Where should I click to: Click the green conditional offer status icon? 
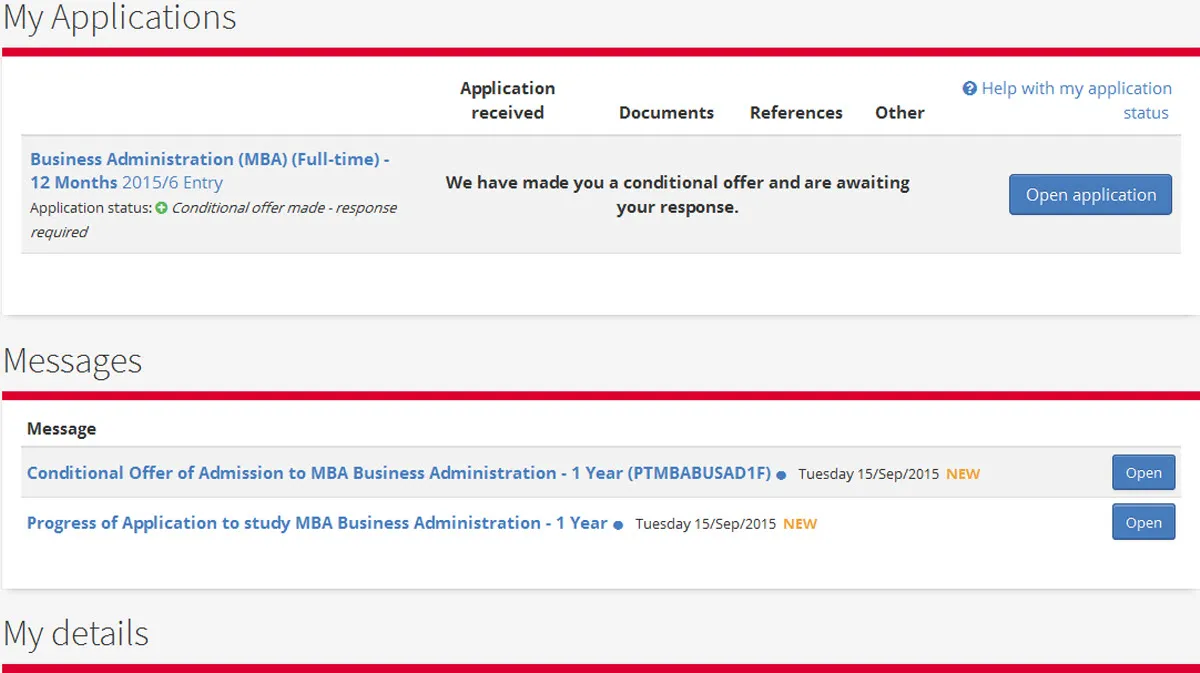(161, 208)
